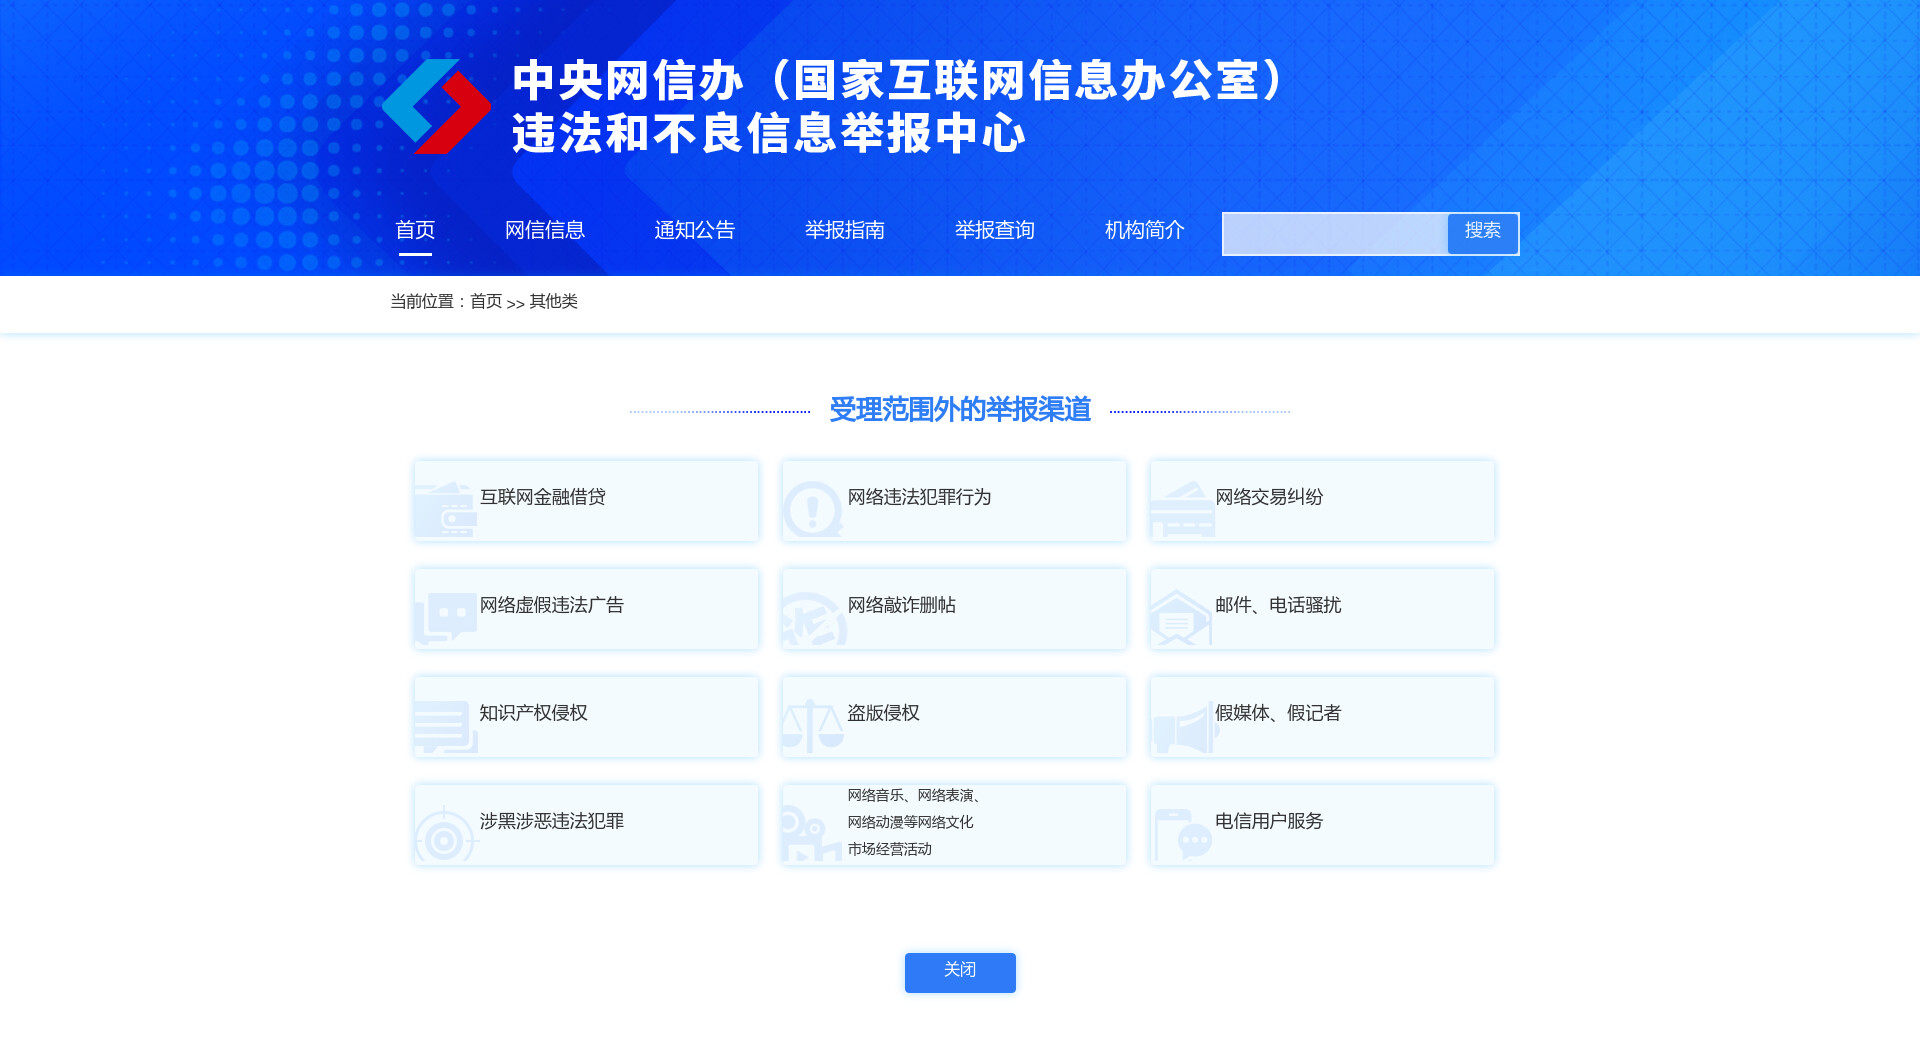This screenshot has height=1040, width=1920.
Task: Click the 搜索 search button
Action: click(1483, 233)
